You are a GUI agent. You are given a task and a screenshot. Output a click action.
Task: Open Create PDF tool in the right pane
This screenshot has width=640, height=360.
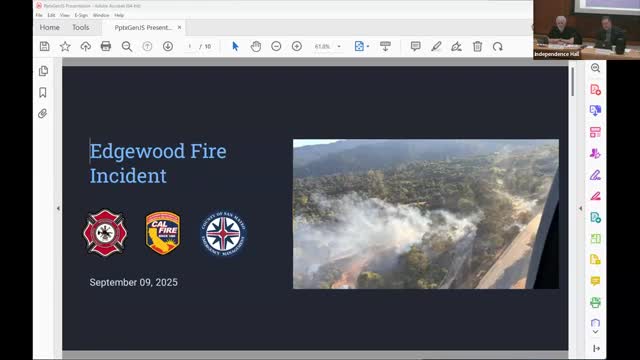tap(595, 90)
